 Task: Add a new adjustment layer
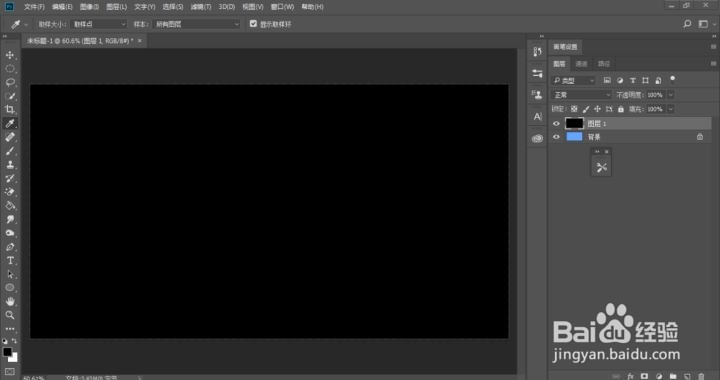659,376
